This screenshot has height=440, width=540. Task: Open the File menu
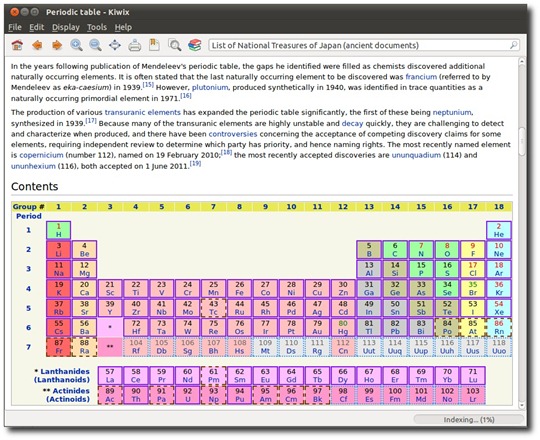pyautogui.click(x=15, y=27)
